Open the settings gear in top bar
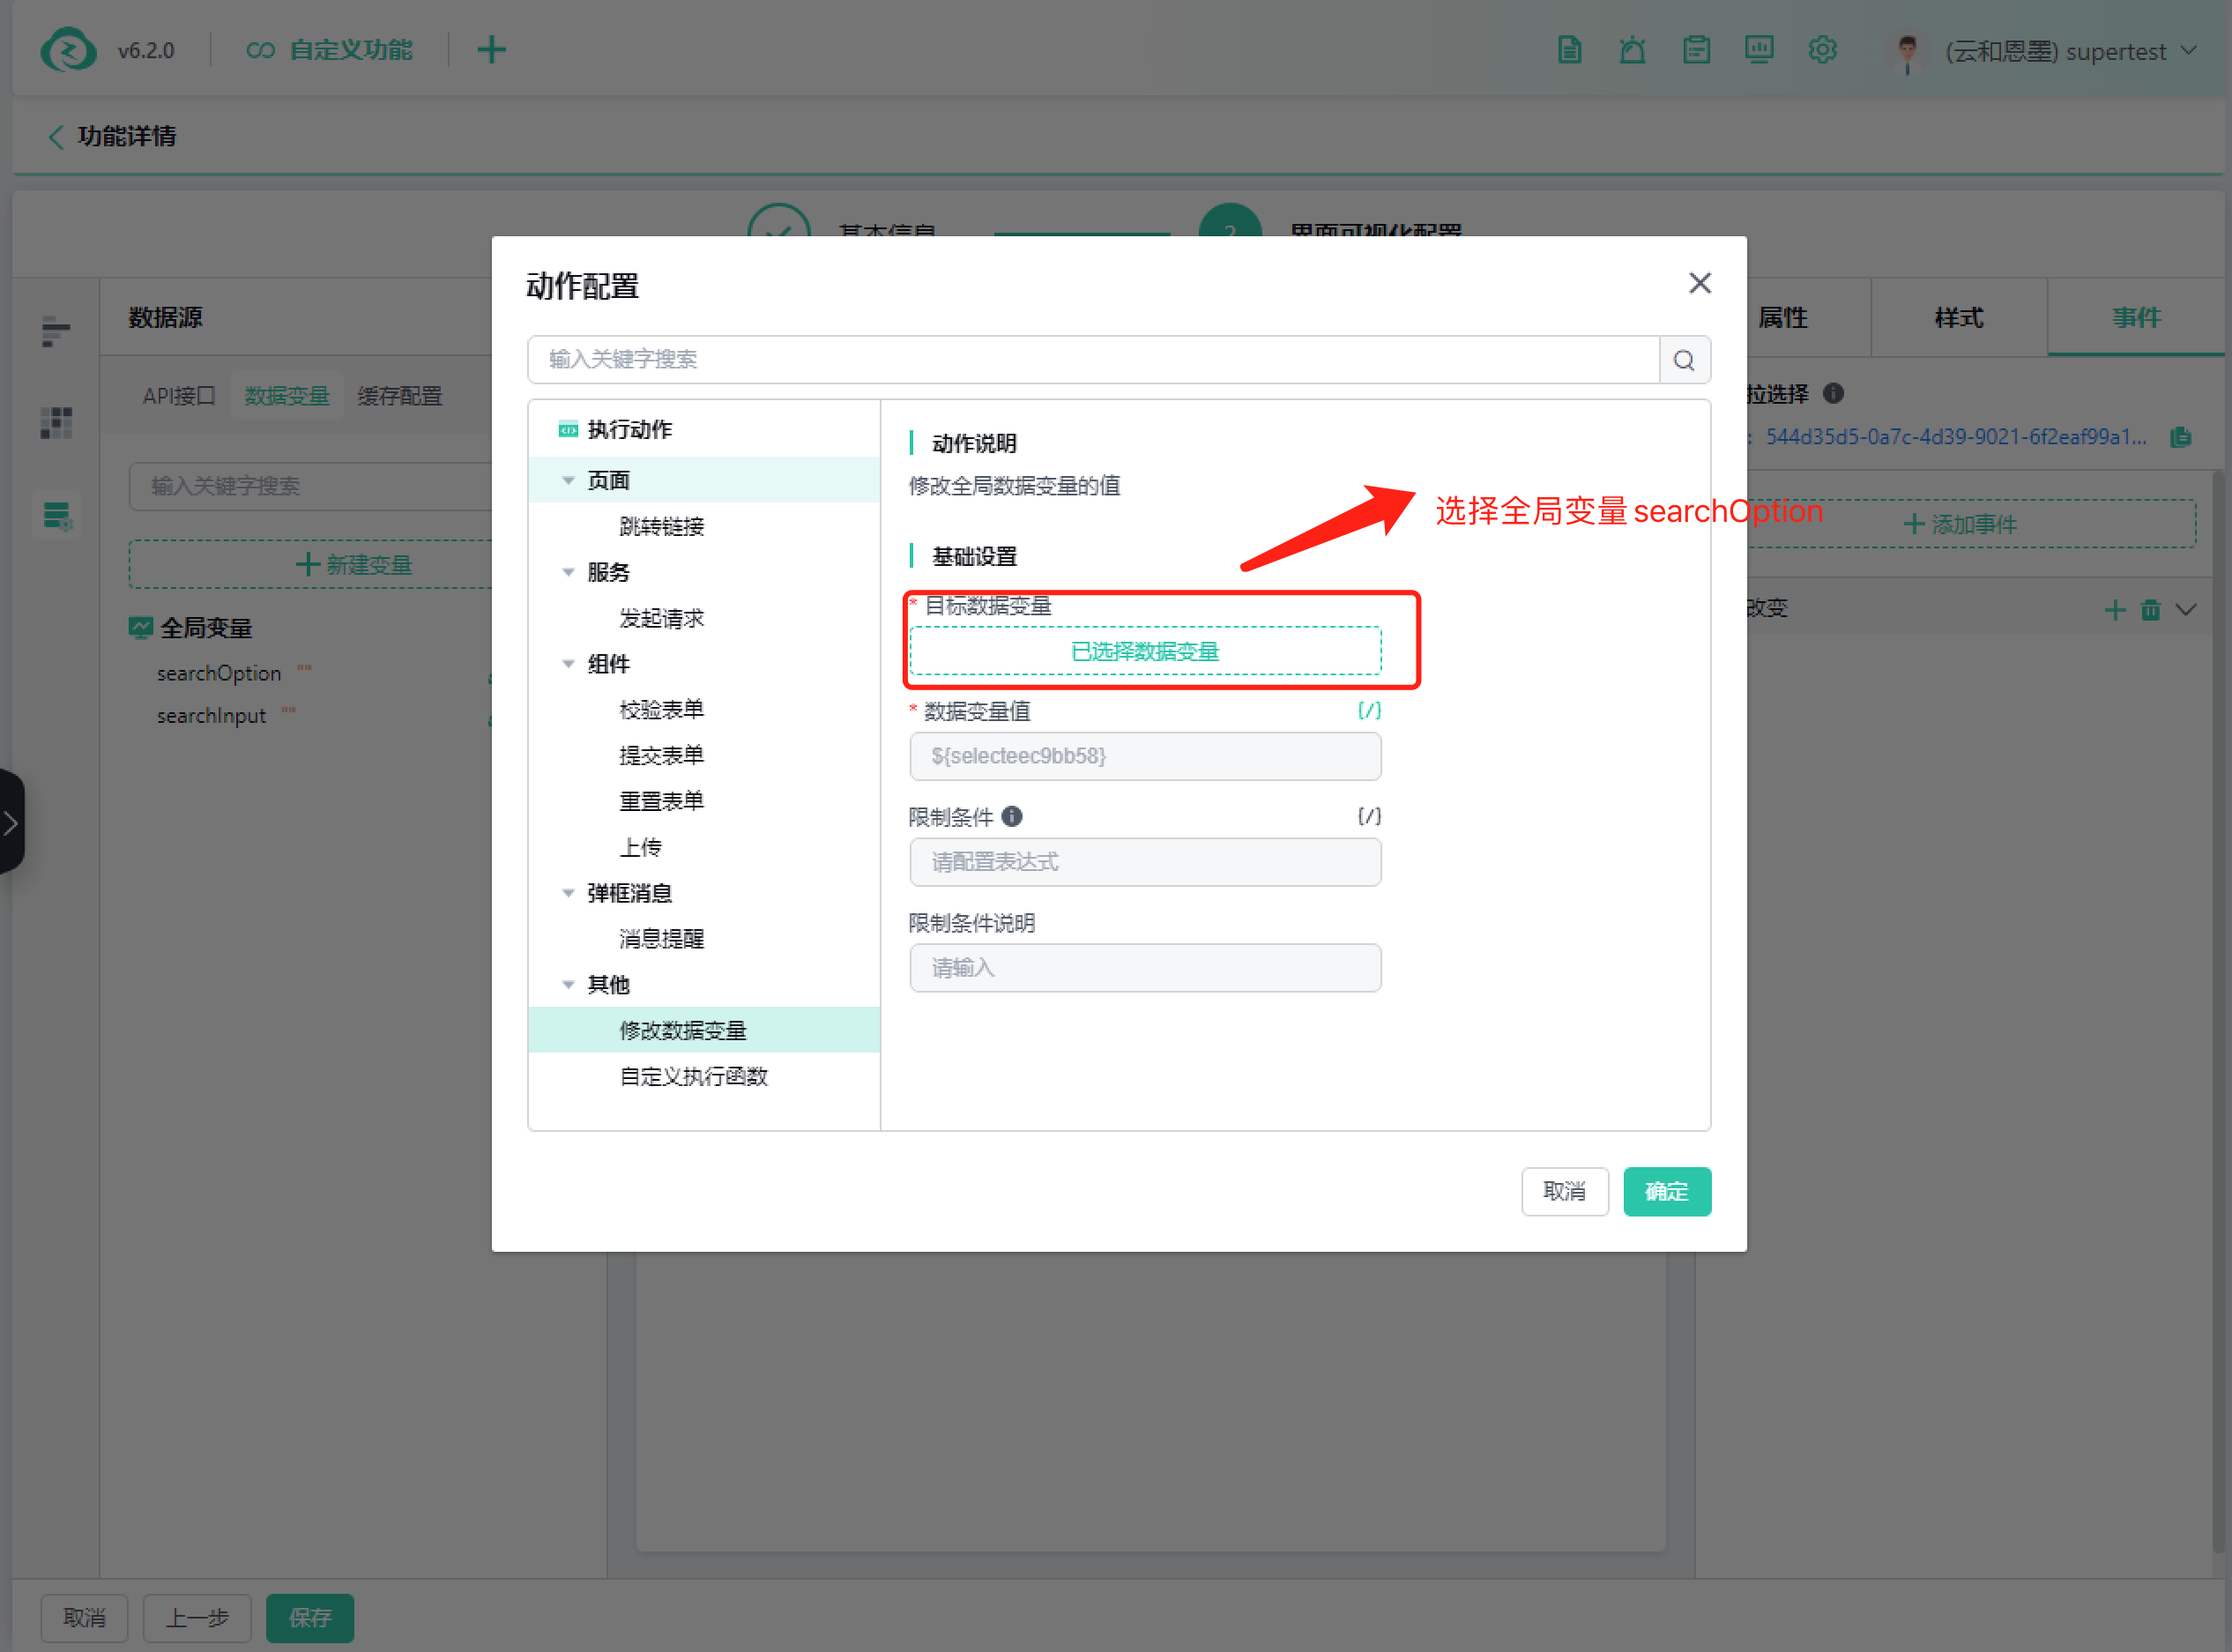 click(1822, 50)
